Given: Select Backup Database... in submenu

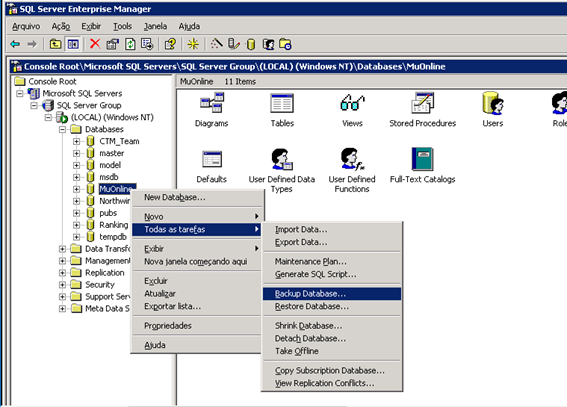Looking at the screenshot, I should click(332, 294).
